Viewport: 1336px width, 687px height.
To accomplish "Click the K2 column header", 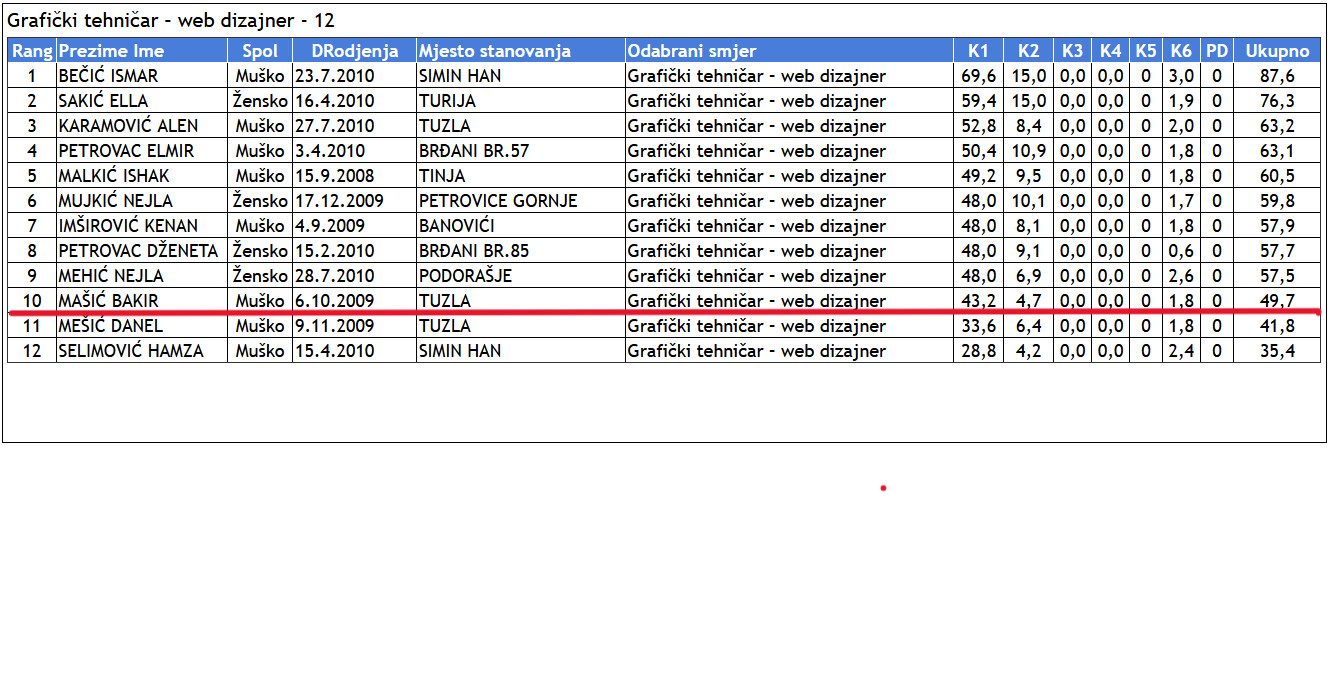I will pyautogui.click(x=1028, y=51).
